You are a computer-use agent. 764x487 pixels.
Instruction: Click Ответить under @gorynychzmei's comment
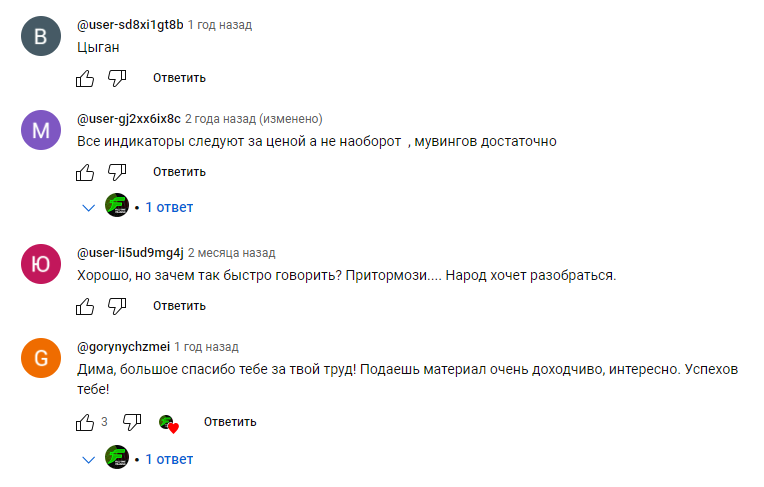coord(230,422)
